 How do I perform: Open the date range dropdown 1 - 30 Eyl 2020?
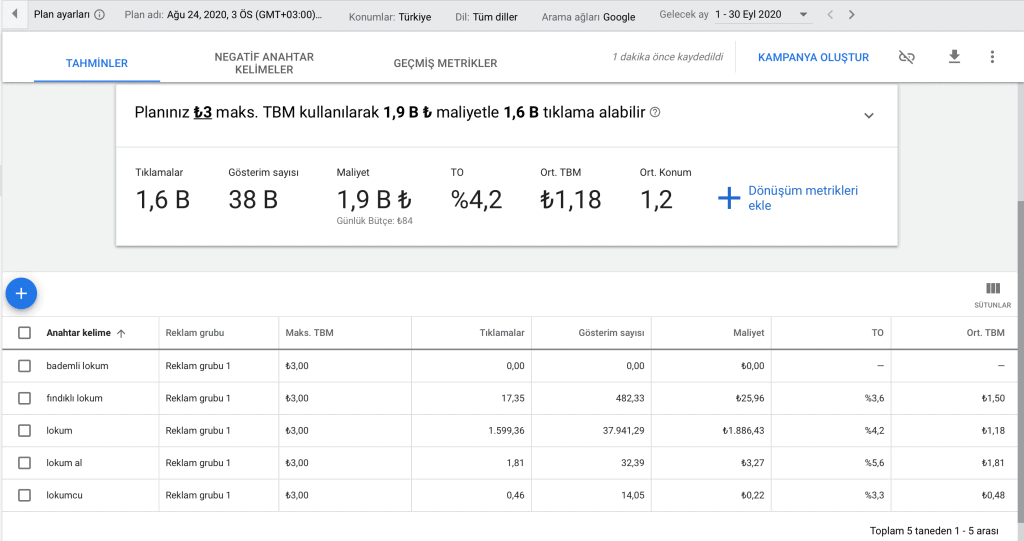[x=762, y=14]
